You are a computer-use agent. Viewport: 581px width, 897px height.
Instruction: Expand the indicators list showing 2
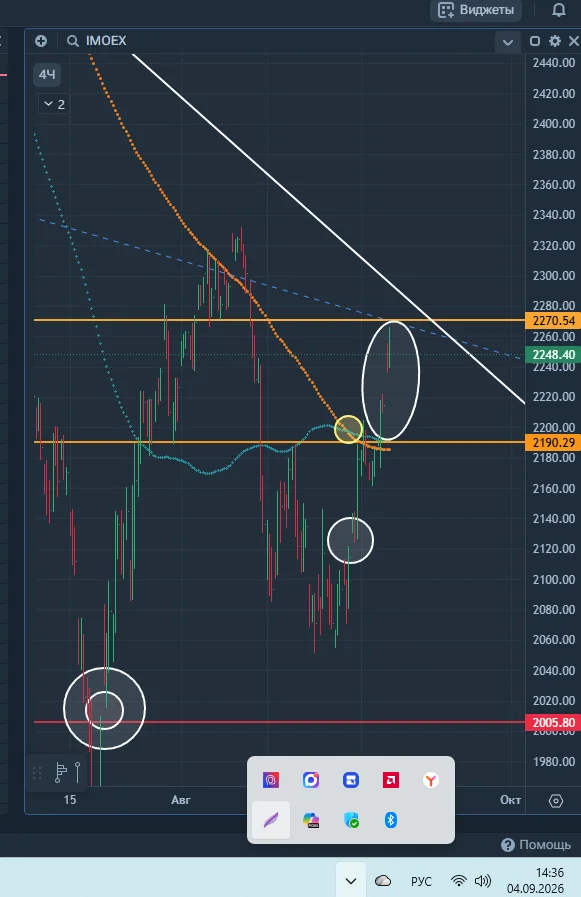(x=54, y=104)
